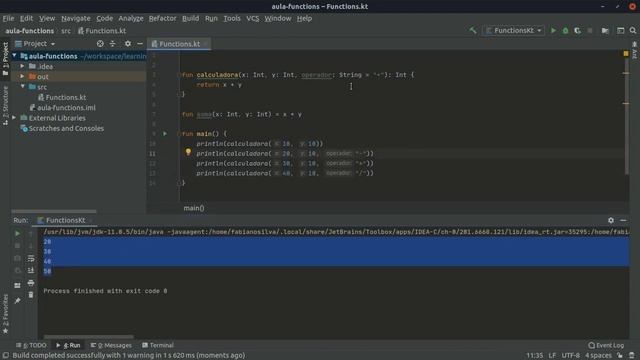
Task: Open the FunctionsKt run configuration dropdown
Action: point(513,31)
